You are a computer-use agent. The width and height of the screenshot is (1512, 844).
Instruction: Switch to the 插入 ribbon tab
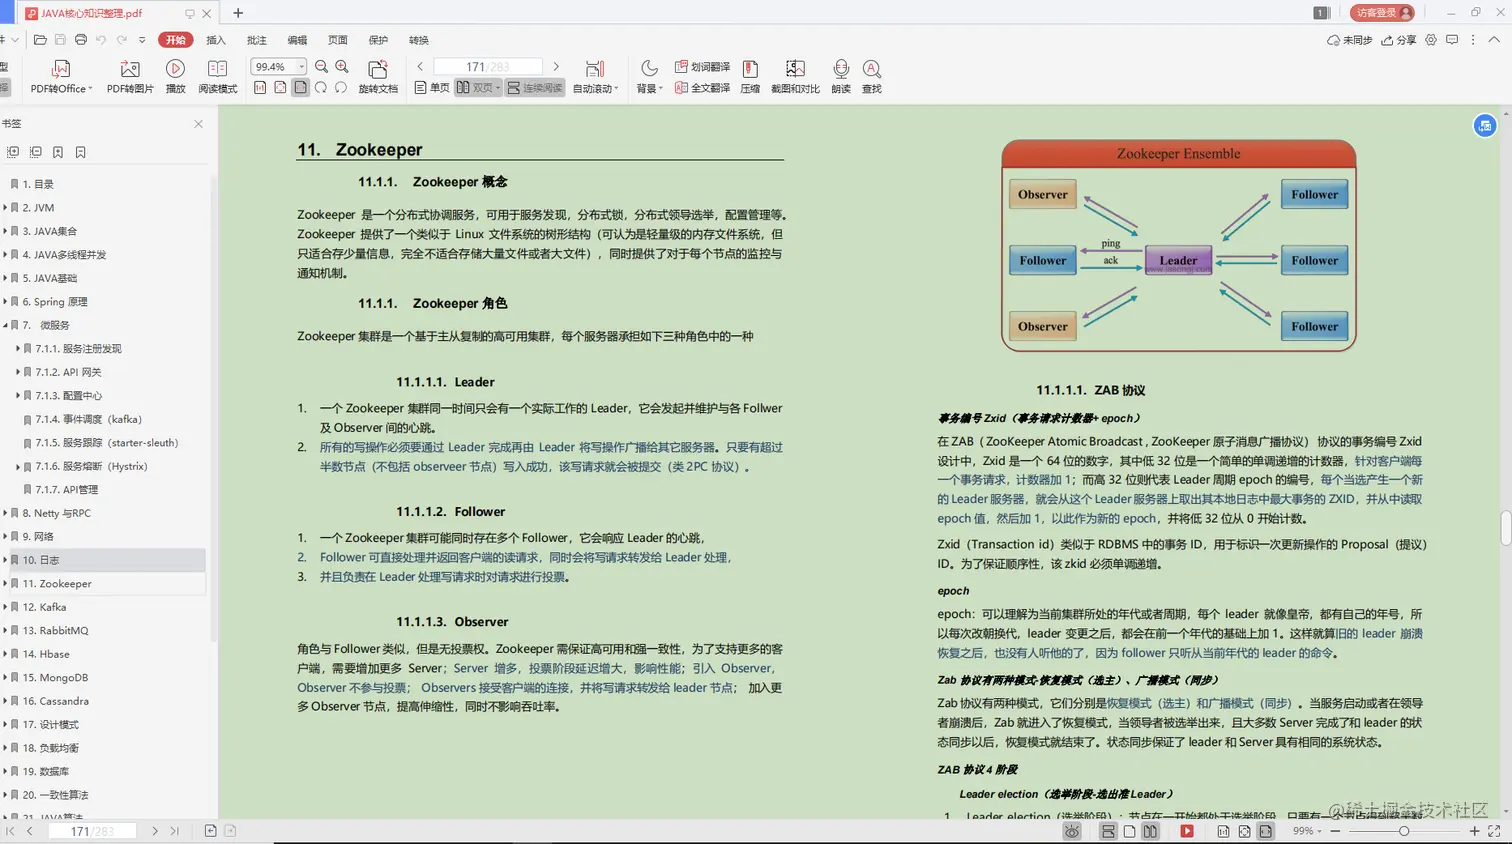point(215,40)
